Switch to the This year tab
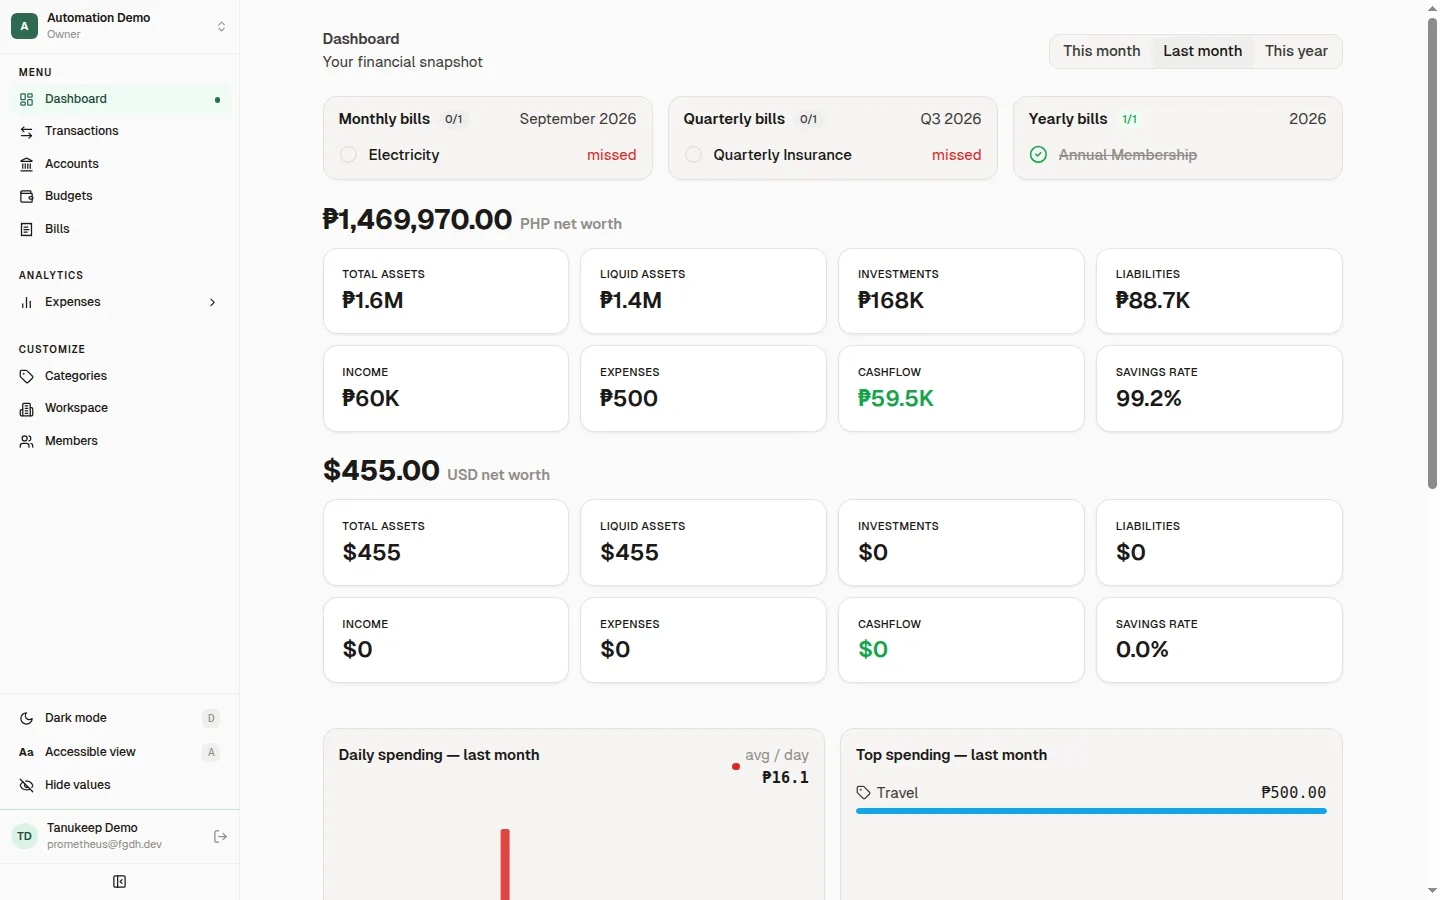Viewport: 1440px width, 900px height. click(x=1296, y=51)
